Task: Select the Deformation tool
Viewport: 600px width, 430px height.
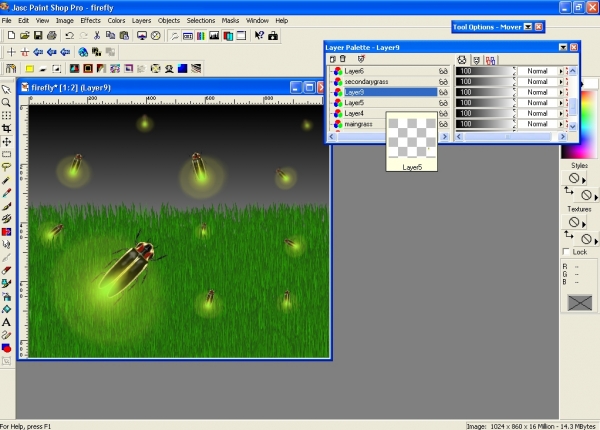Action: 6,116
